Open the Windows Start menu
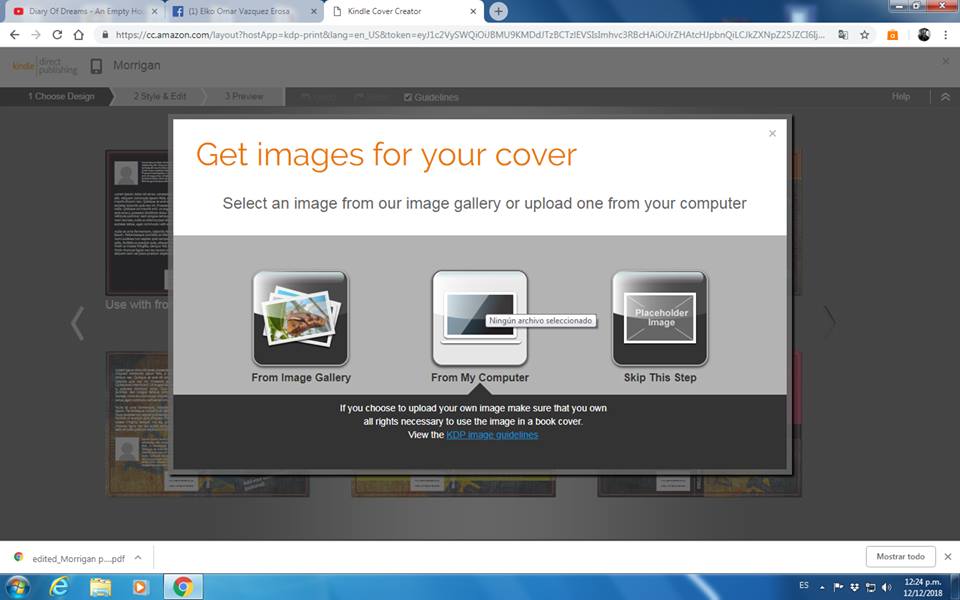This screenshot has height=600, width=960. [18, 587]
